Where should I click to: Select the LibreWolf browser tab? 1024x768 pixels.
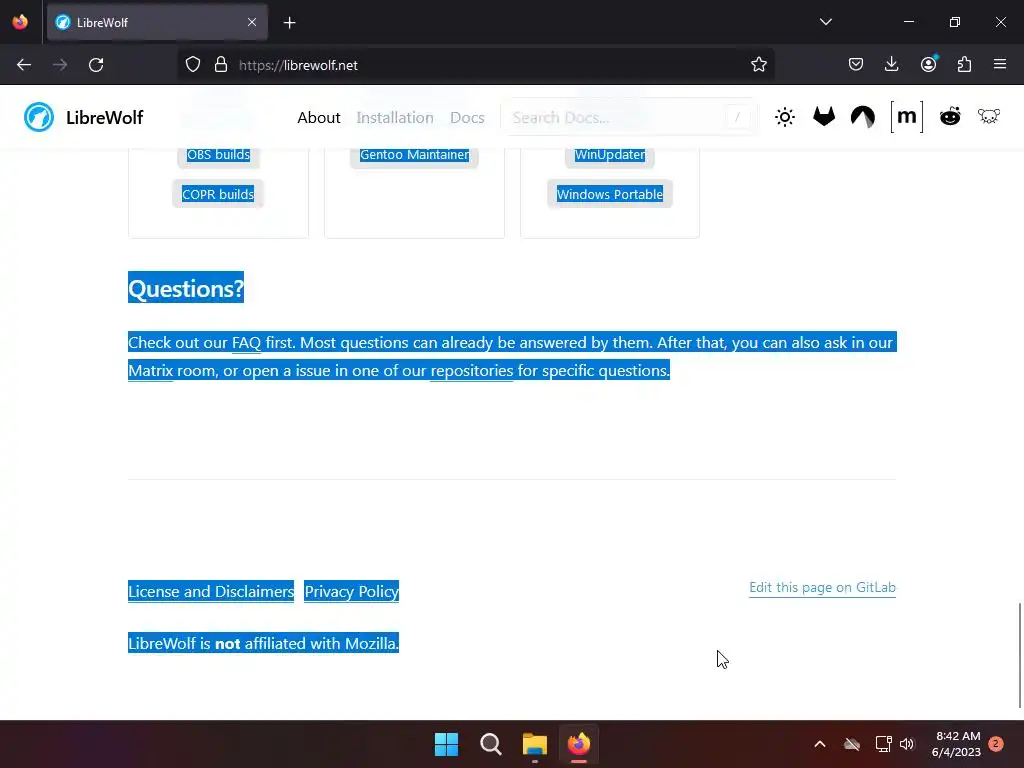click(x=157, y=22)
